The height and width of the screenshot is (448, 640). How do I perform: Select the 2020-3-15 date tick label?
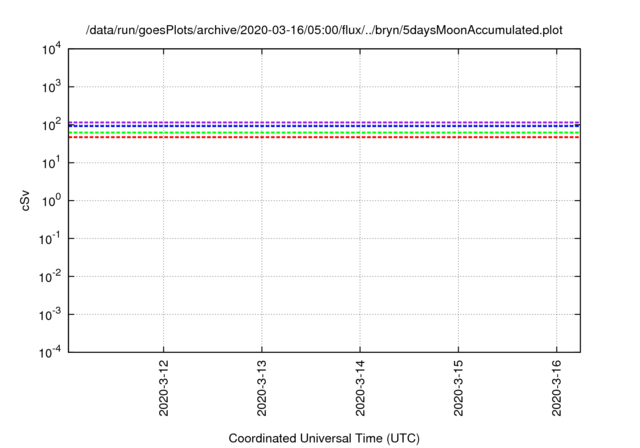pyautogui.click(x=458, y=389)
